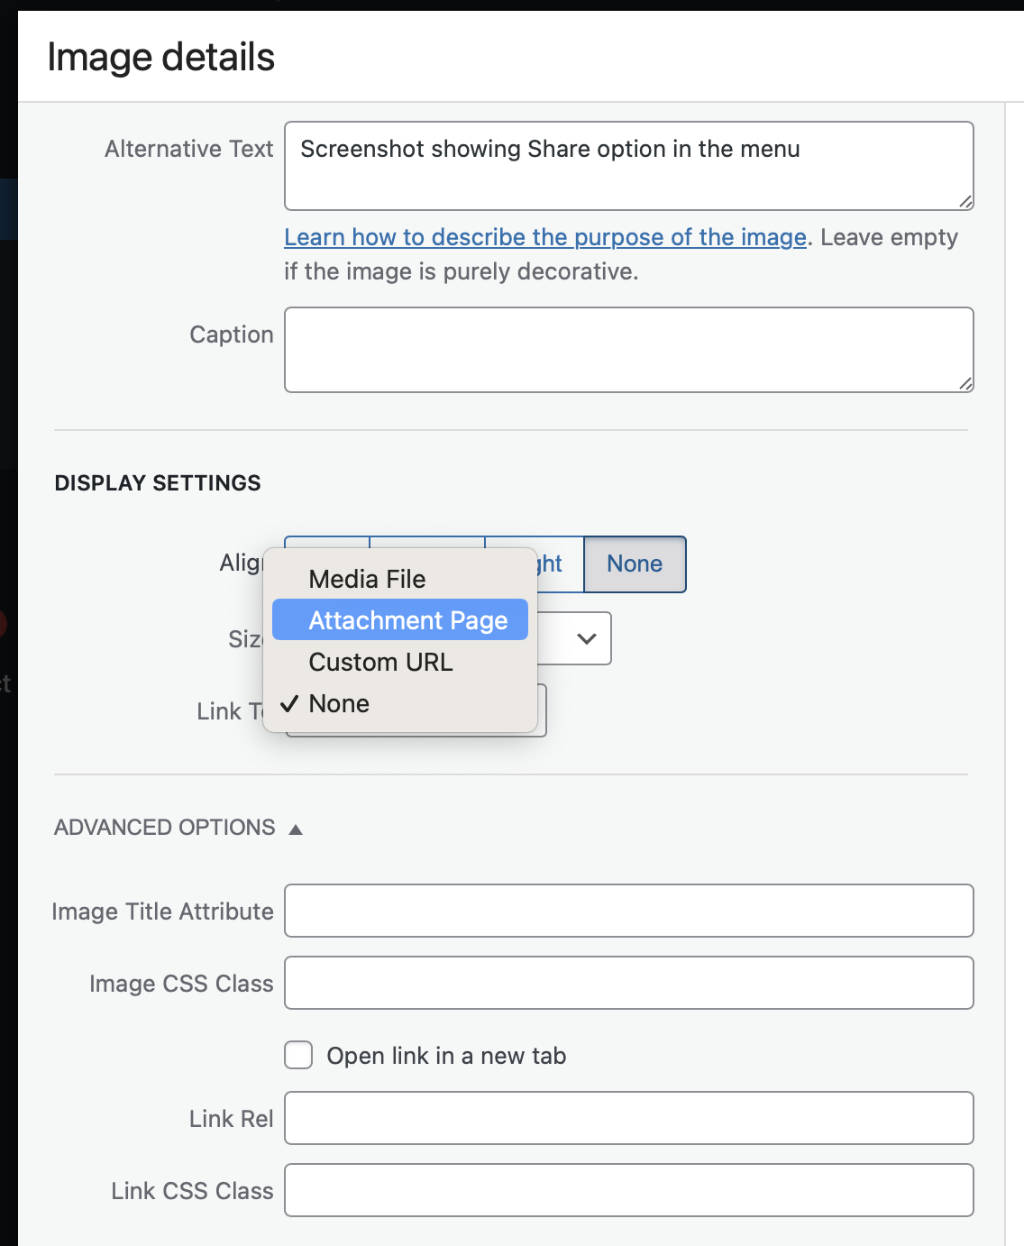1024x1246 pixels.
Task: Click into the Alternative Text field
Action: 628,165
